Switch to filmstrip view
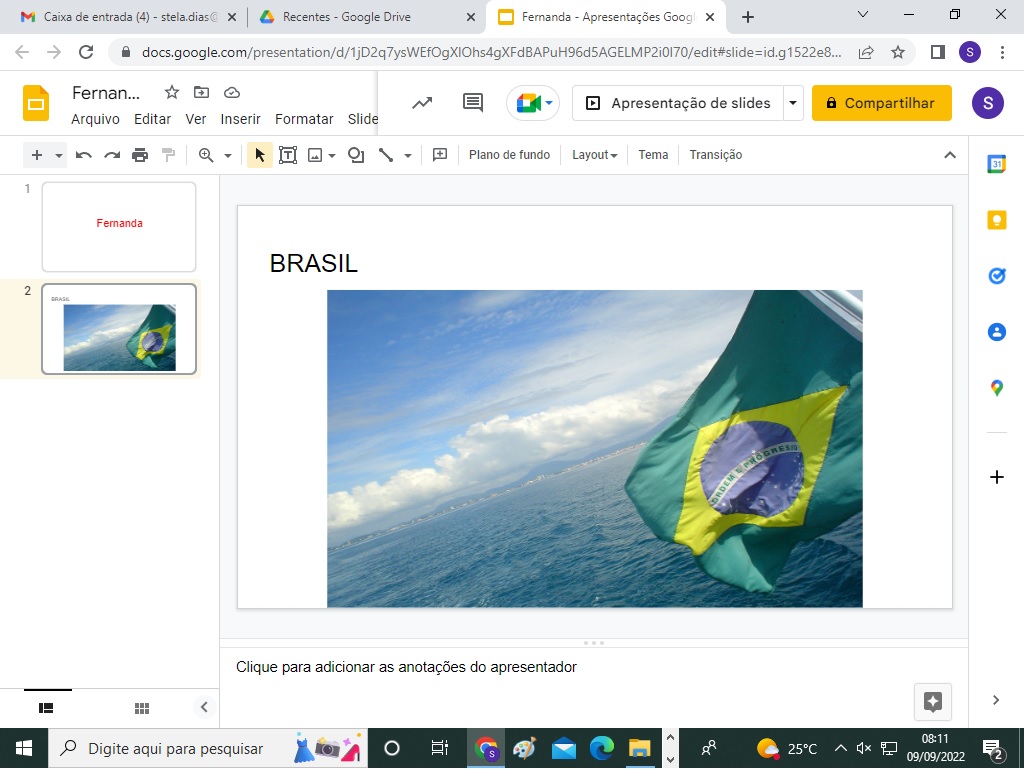 [46, 708]
